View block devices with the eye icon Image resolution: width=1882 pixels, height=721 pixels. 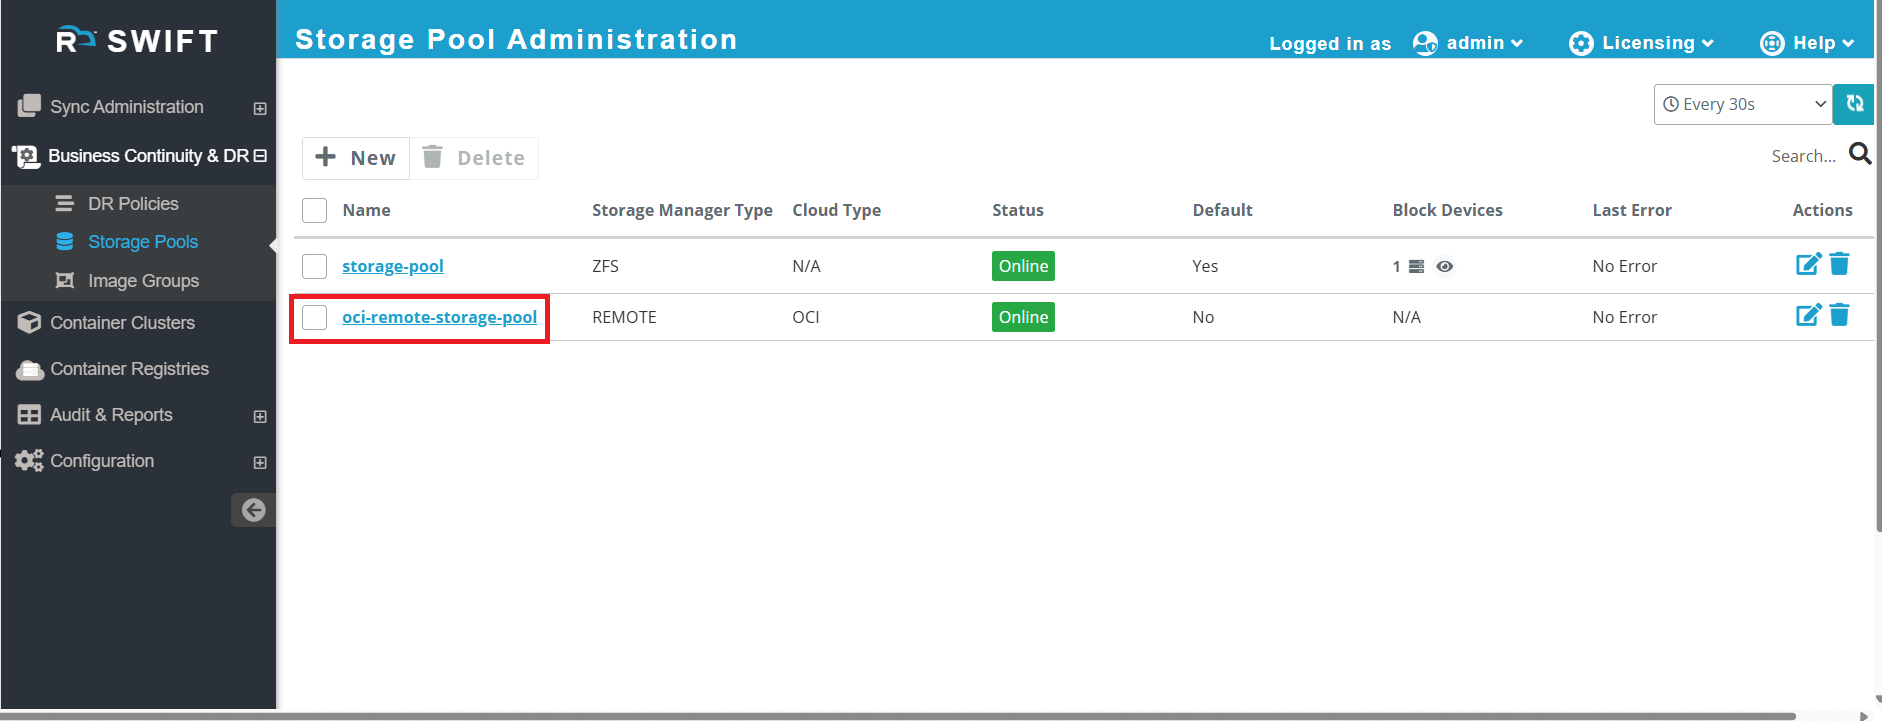pos(1445,266)
